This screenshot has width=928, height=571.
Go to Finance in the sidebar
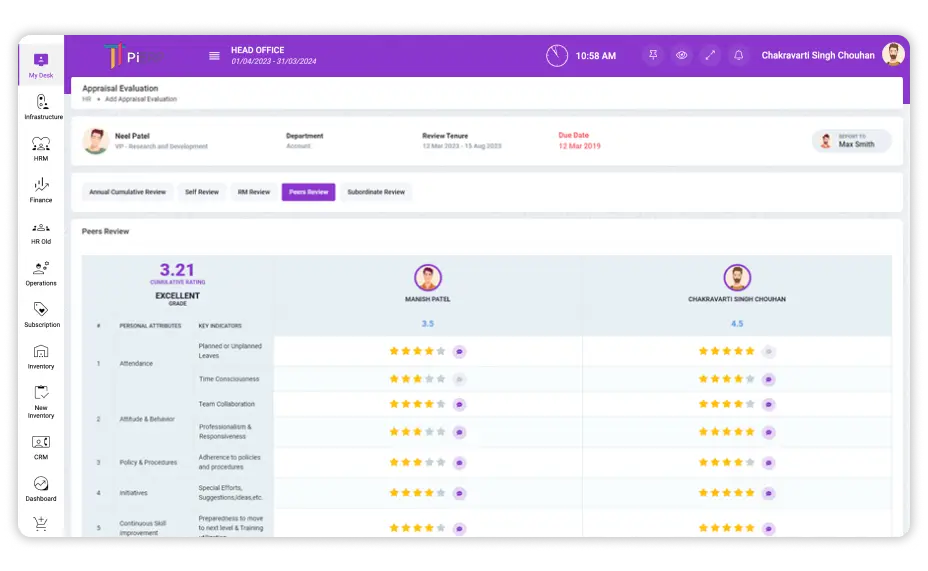coord(41,190)
